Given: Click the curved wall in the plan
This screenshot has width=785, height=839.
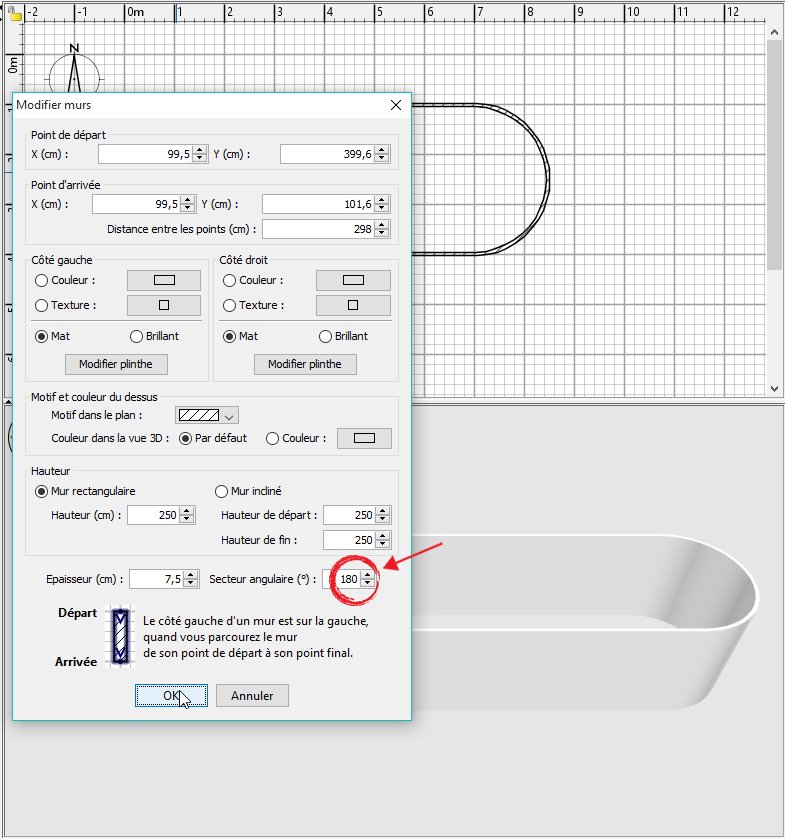Looking at the screenshot, I should click(x=546, y=179).
